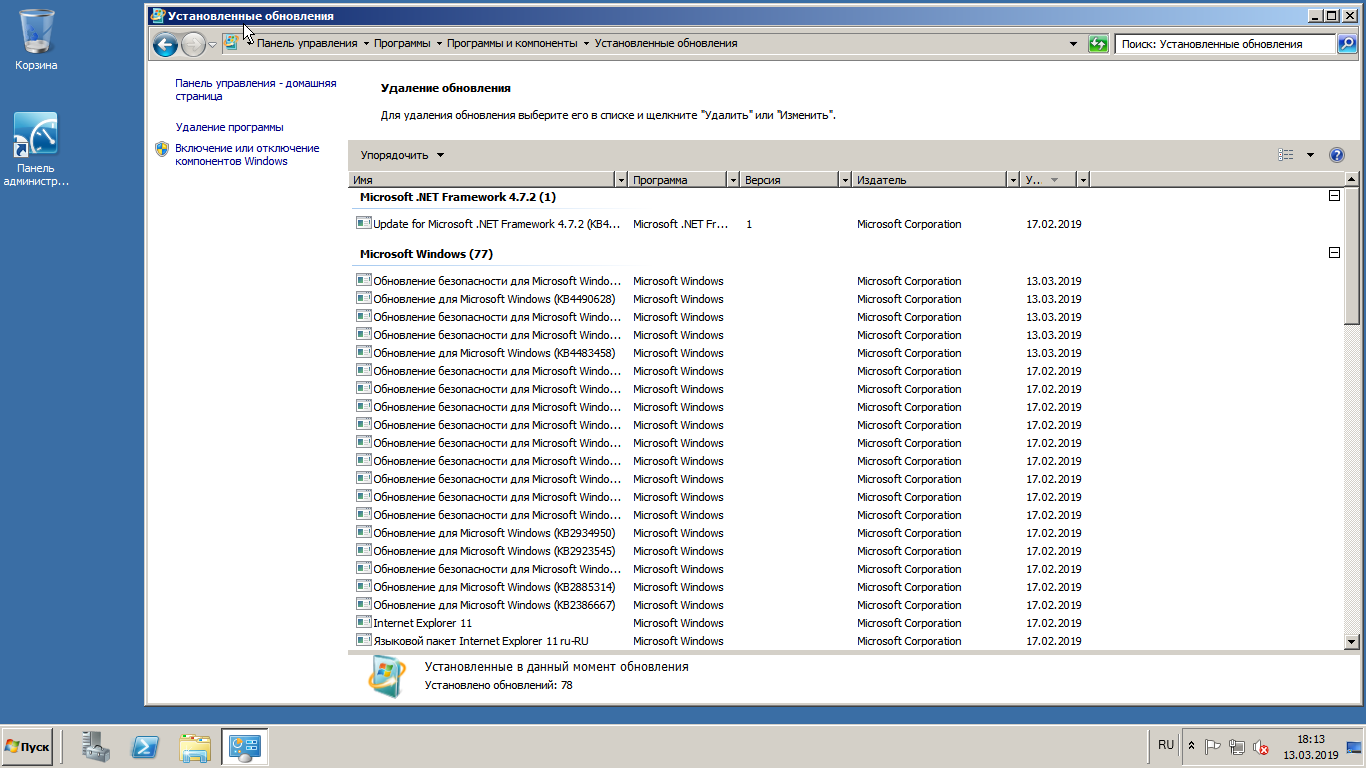Click the icon of the KB4490628 update
This screenshot has height=768, width=1366.
pyautogui.click(x=364, y=298)
